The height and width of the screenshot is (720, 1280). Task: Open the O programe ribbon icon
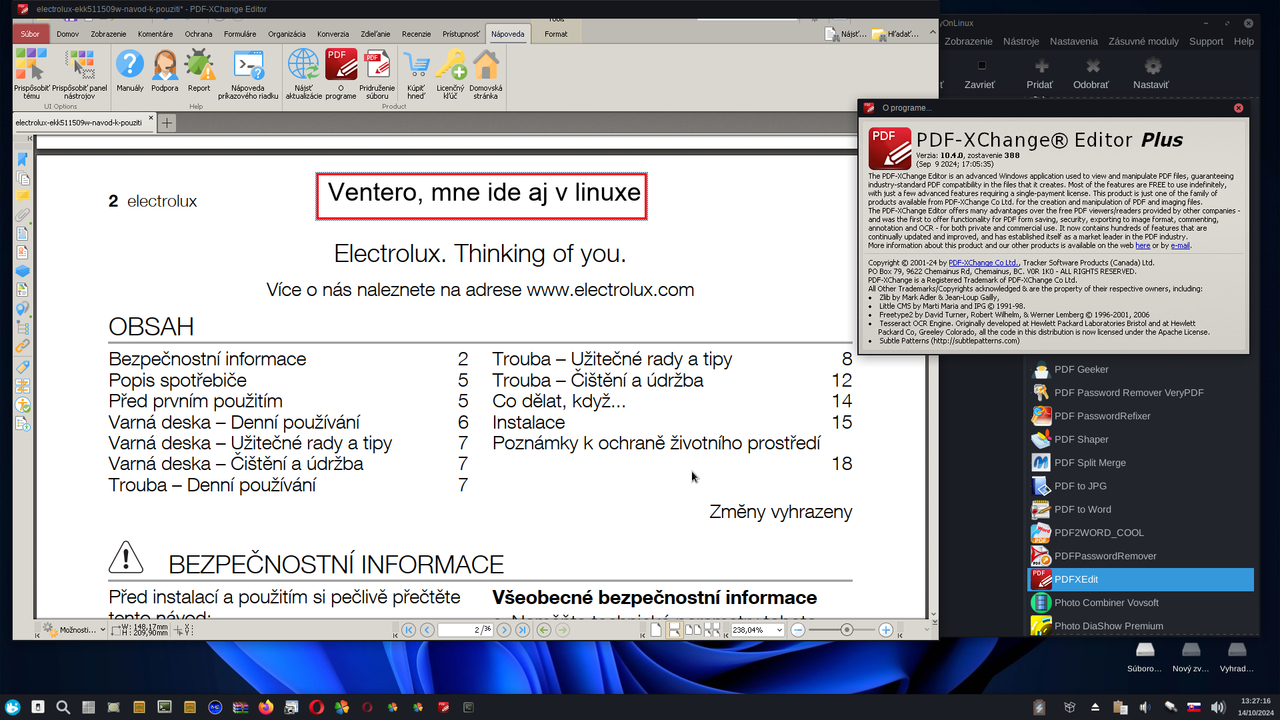(x=341, y=73)
